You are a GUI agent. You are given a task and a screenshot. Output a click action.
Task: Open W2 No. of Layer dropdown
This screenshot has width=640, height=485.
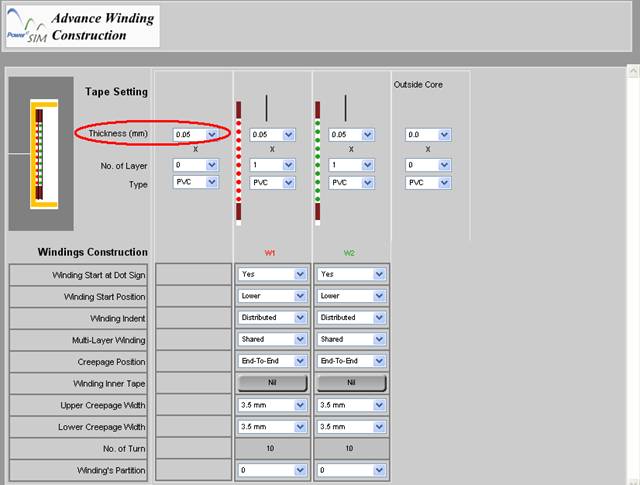(351, 165)
